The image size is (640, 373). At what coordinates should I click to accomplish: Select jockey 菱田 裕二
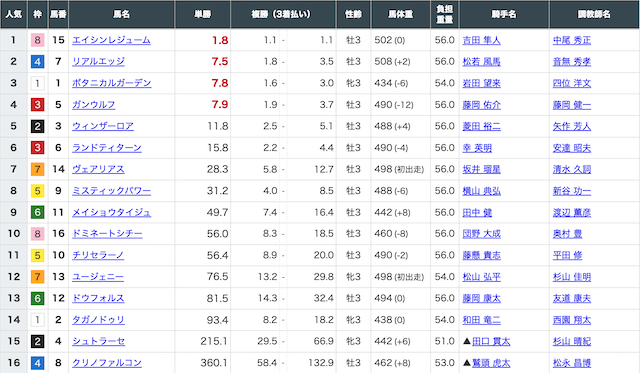pyautogui.click(x=481, y=127)
